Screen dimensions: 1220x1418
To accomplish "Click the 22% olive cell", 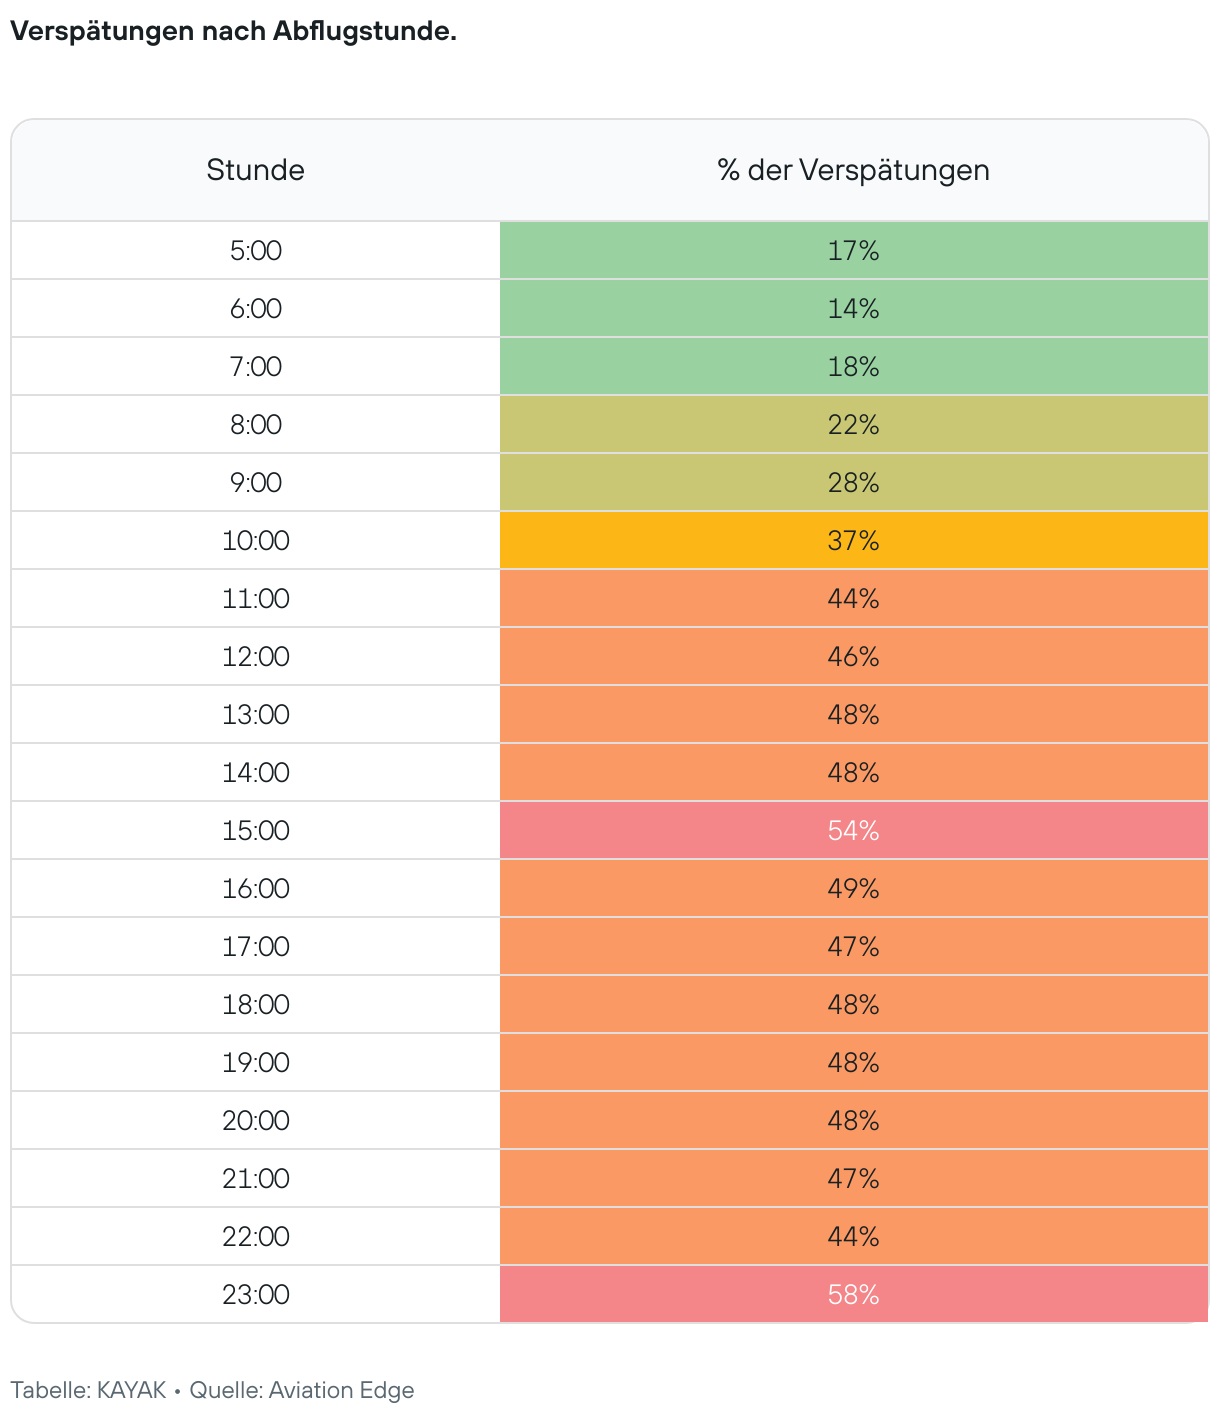I will (853, 424).
